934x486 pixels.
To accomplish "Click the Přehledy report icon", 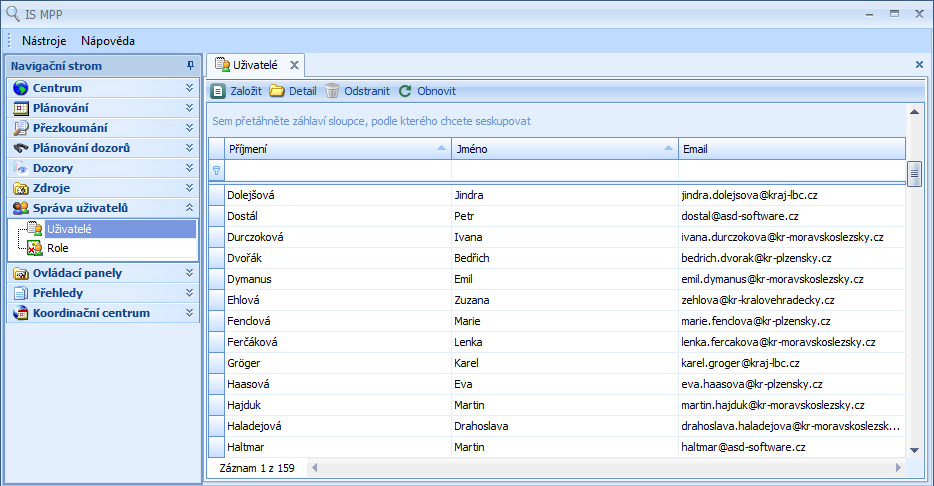I will [21, 293].
